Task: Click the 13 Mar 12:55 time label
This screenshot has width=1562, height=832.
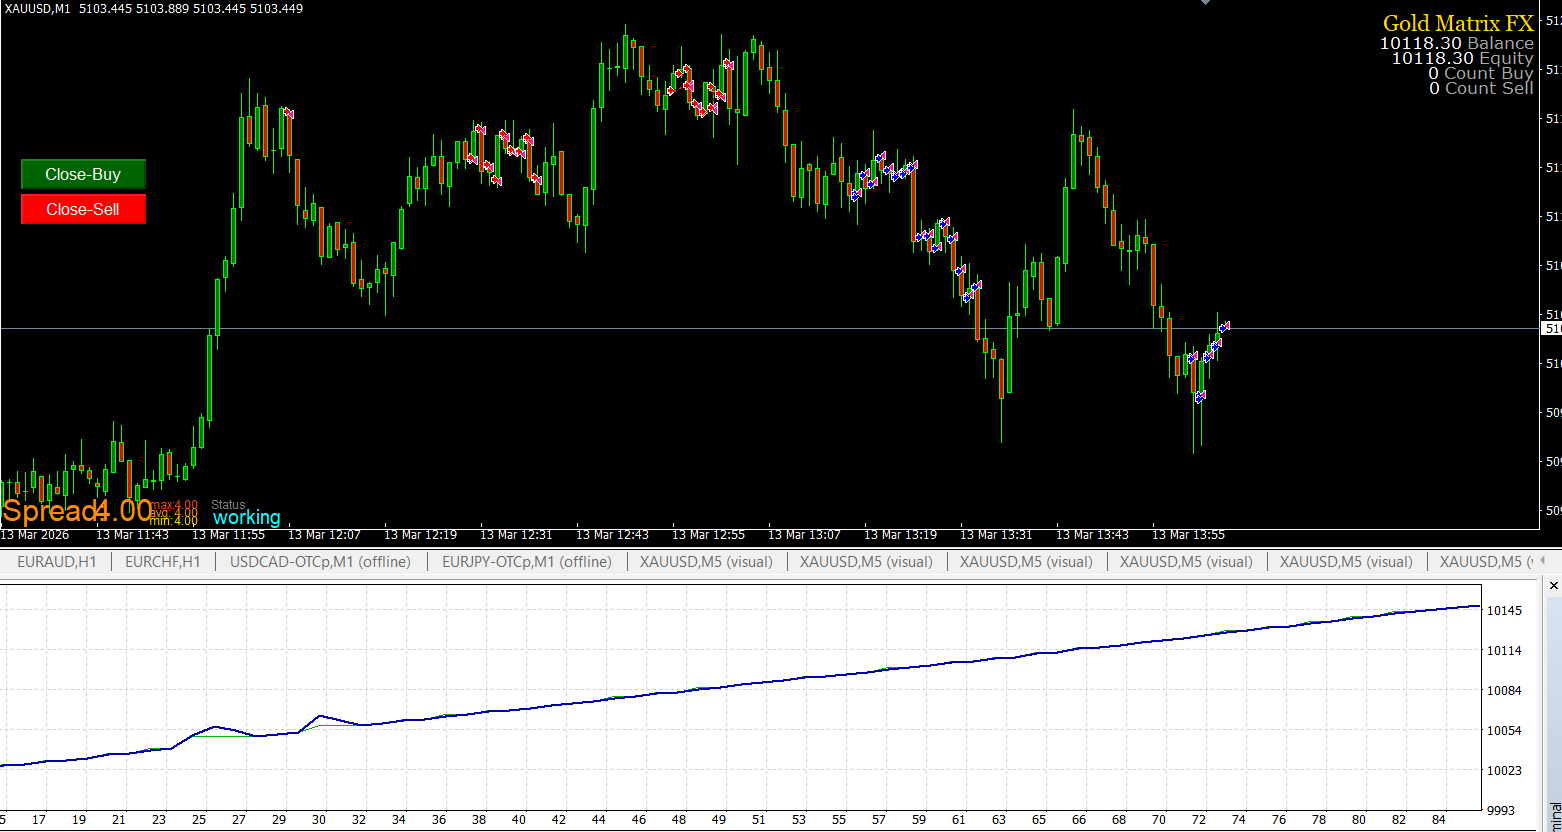Action: click(708, 535)
